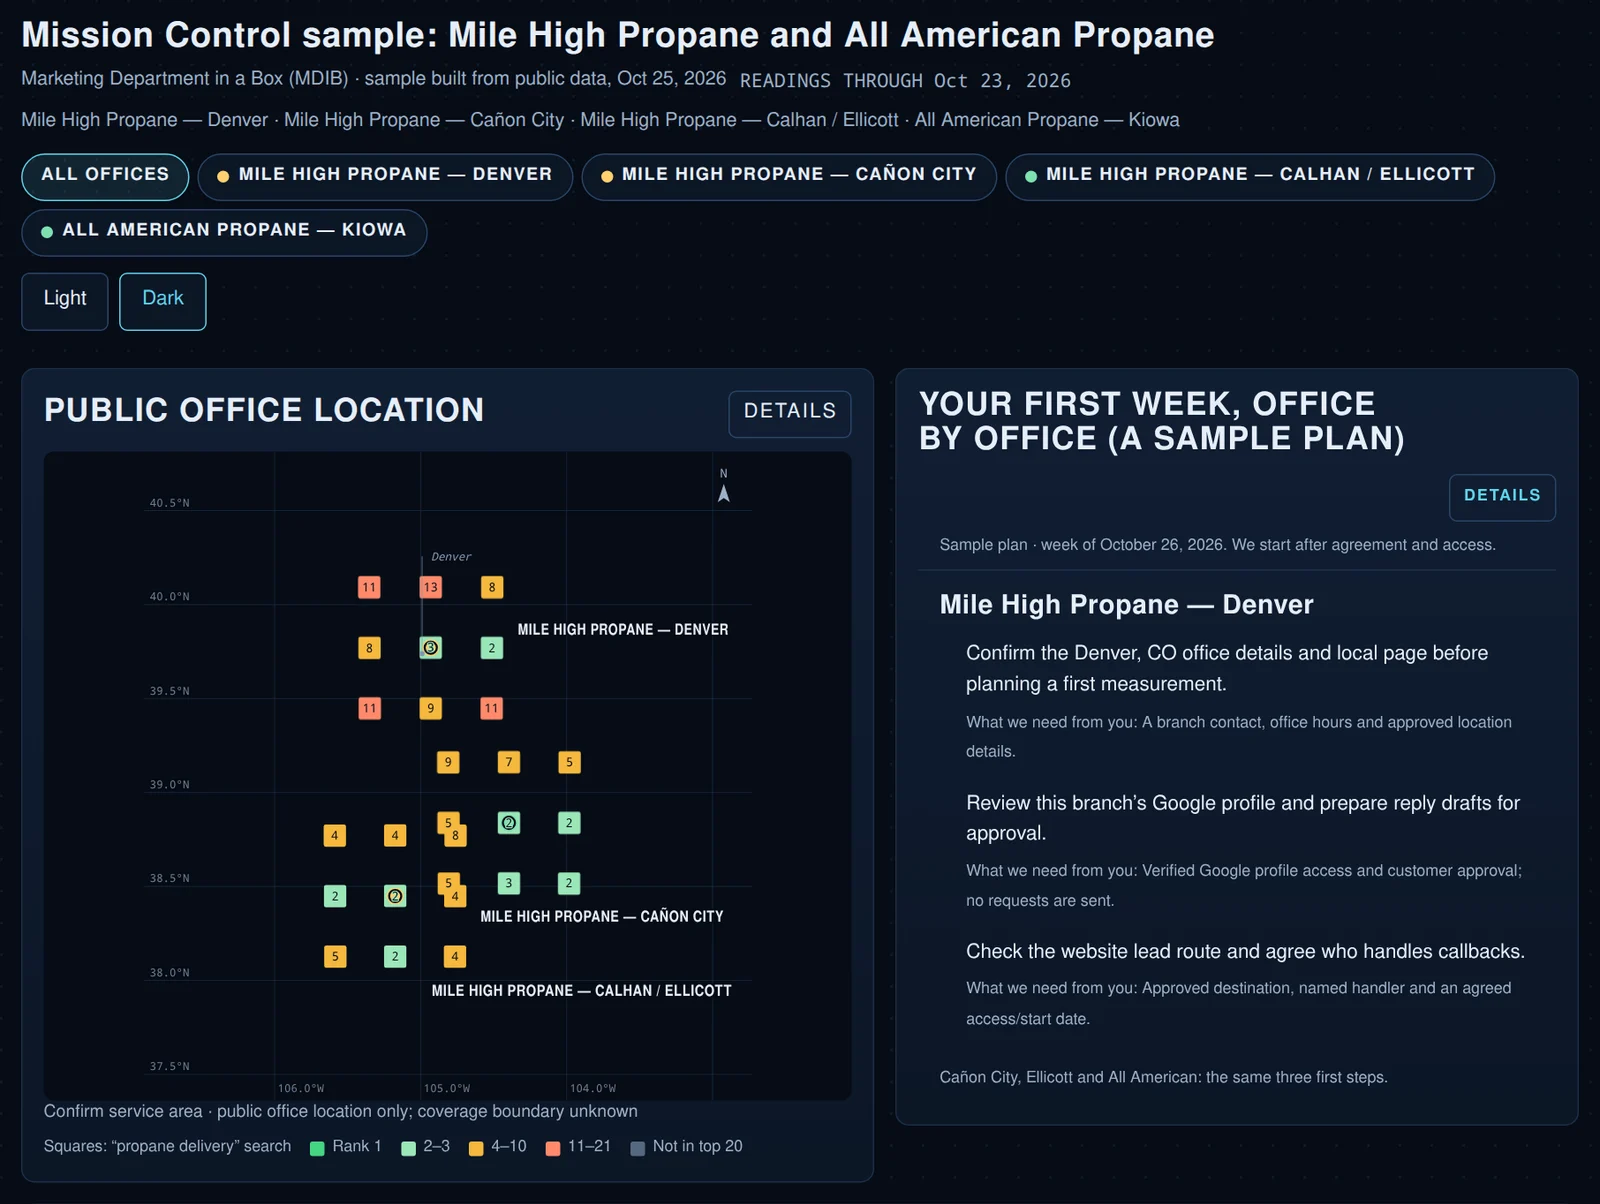Click 'Check the website lead route' step
The image size is (1600, 1204).
1245,951
